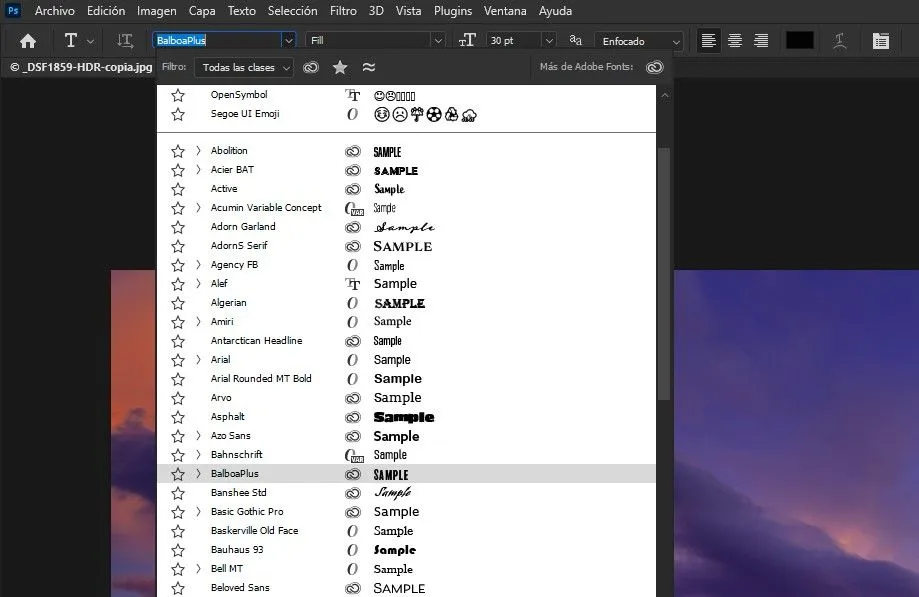Screen dimensions: 919x597
Task: Favorite the OpenSymbol font star
Action: pyautogui.click(x=178, y=95)
